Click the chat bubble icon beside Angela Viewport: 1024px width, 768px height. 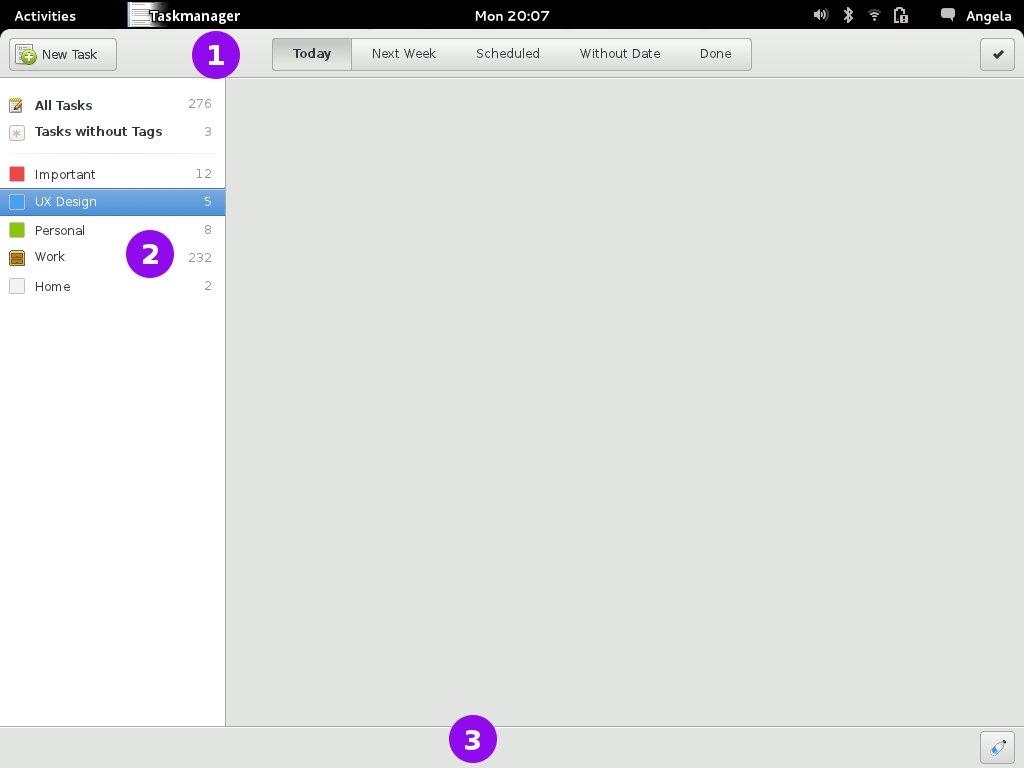coord(947,15)
